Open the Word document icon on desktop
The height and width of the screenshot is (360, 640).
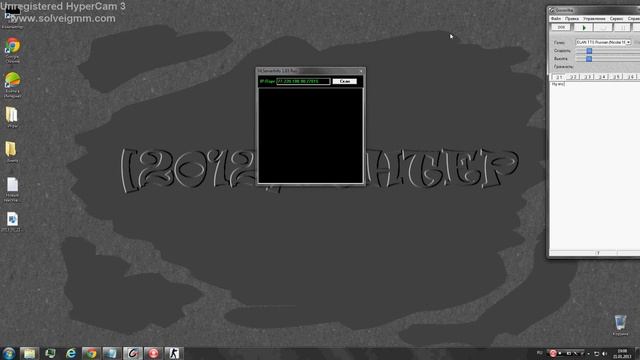point(12,222)
